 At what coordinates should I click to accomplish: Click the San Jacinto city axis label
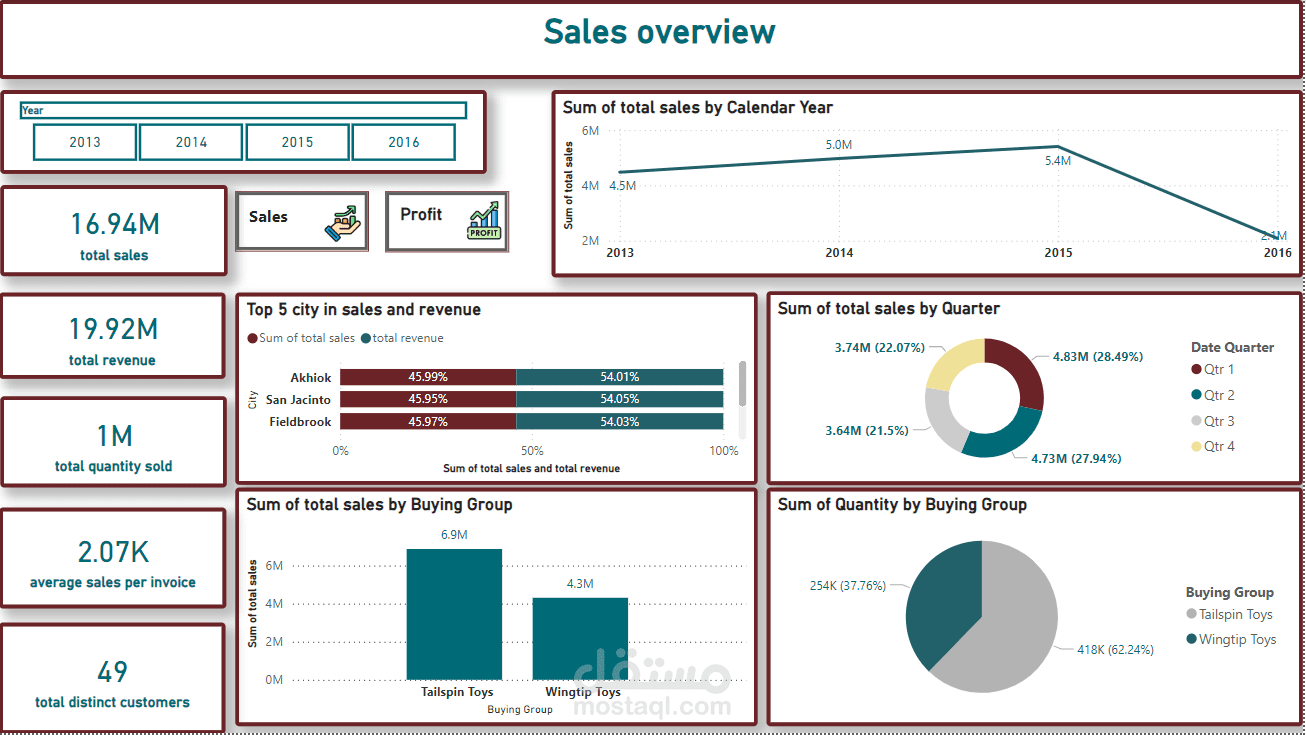[298, 400]
